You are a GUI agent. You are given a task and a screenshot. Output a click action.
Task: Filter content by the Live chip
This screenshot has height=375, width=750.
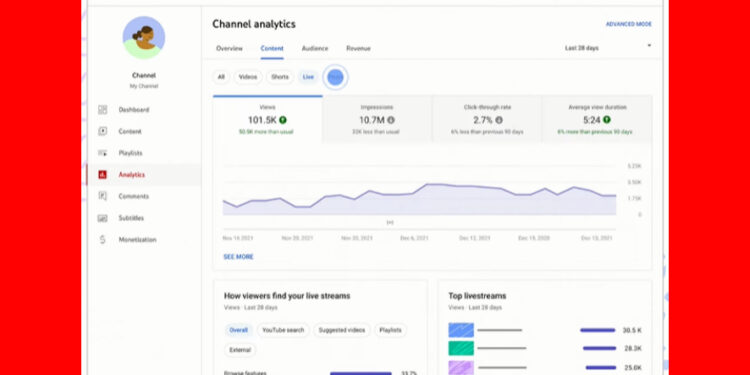point(309,77)
